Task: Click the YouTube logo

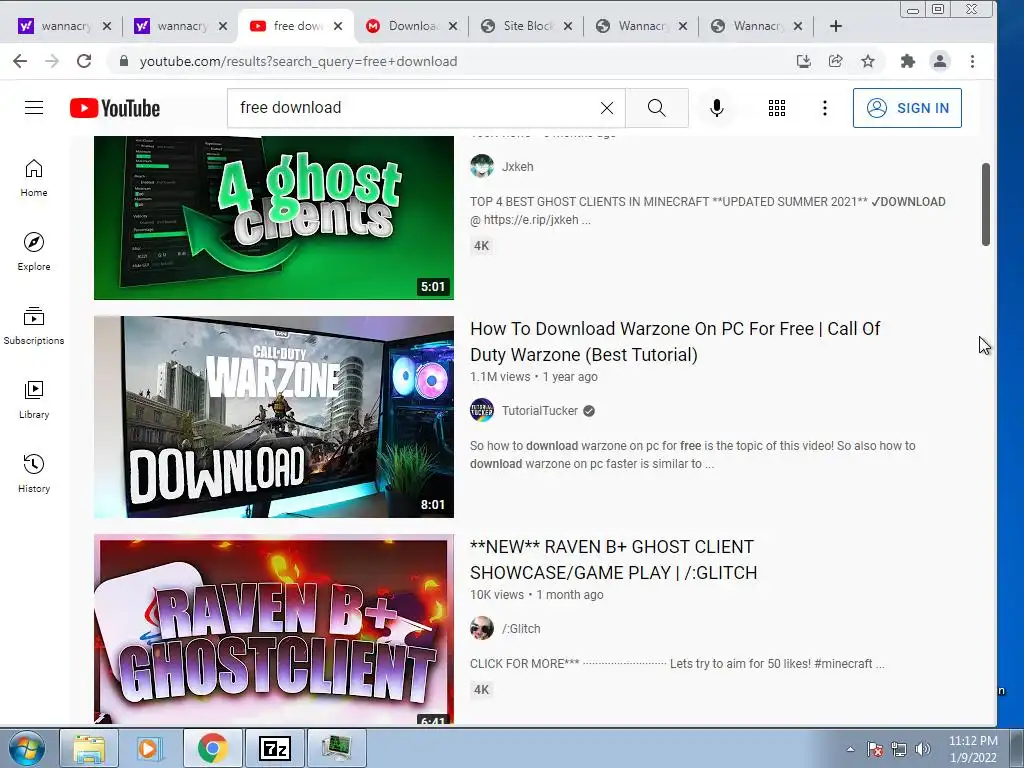Action: tap(115, 108)
